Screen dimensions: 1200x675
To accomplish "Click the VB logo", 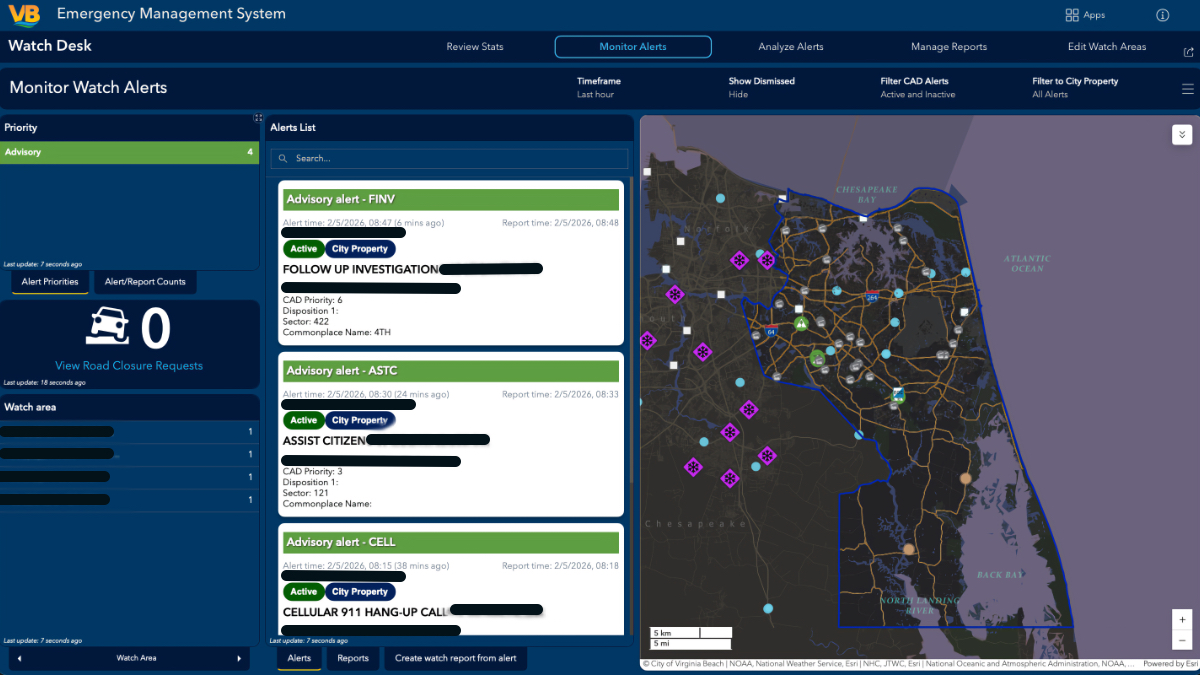I will point(25,14).
